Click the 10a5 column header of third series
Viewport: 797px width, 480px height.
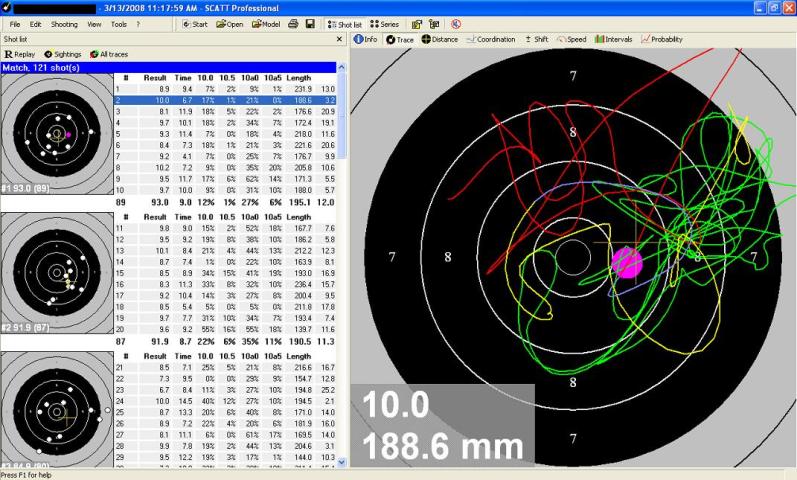[273, 356]
